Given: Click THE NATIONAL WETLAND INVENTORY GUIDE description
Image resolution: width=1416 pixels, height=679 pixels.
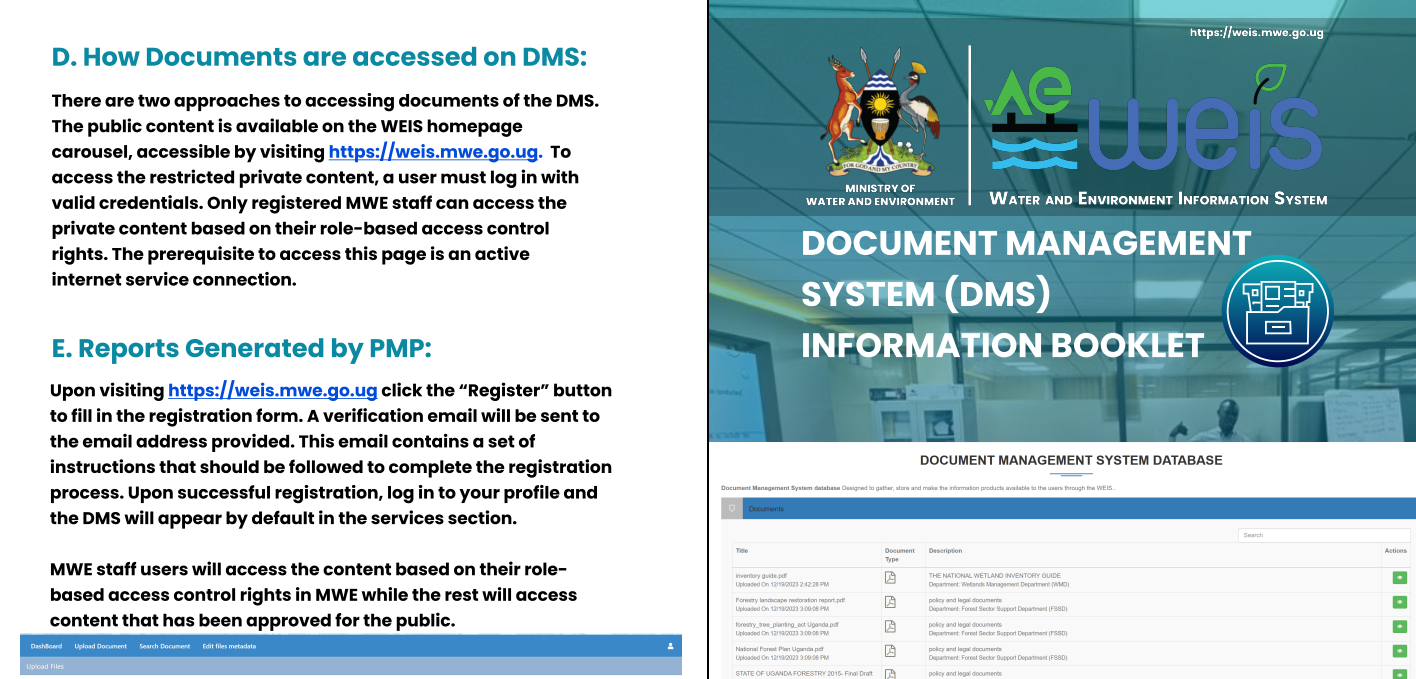Looking at the screenshot, I should (994, 575).
